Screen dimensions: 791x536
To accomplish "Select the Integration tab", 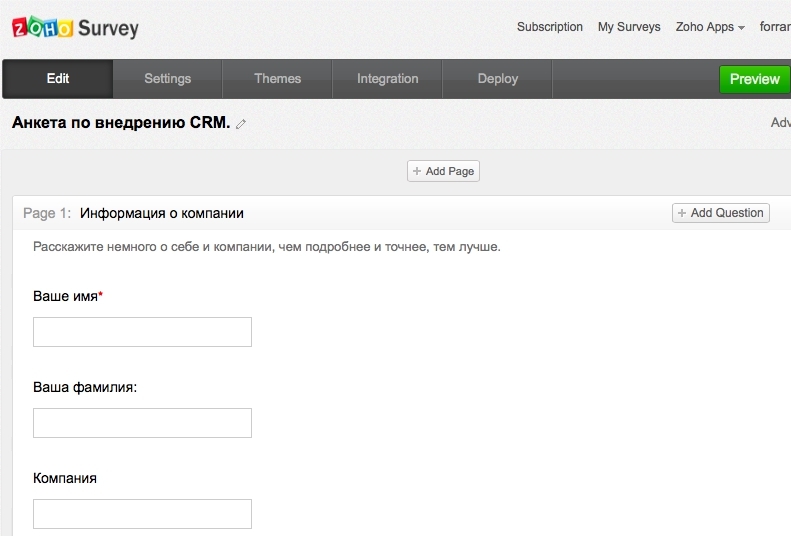I will 387,79.
